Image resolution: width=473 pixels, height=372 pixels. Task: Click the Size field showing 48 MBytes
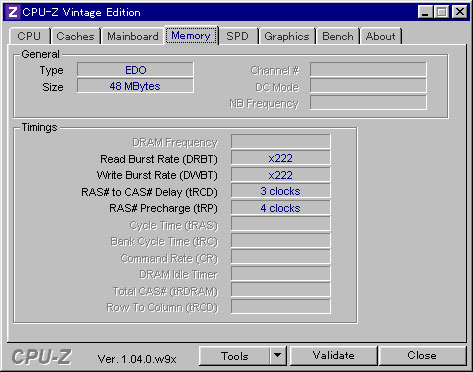(x=135, y=86)
